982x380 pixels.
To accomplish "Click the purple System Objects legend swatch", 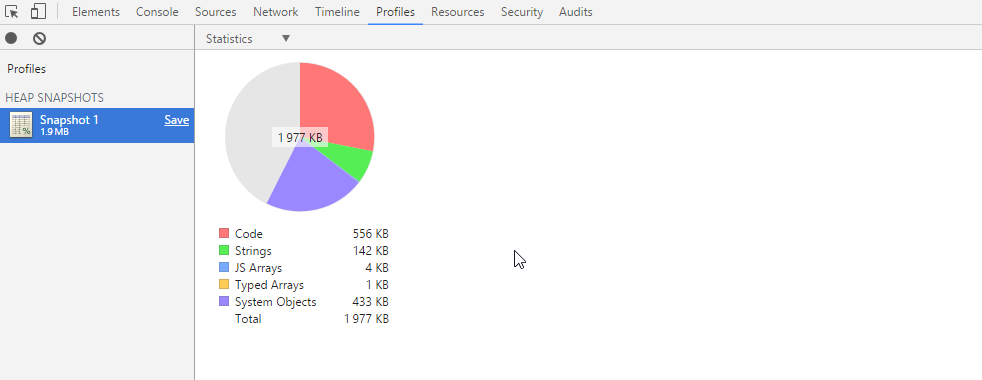I will point(224,301).
